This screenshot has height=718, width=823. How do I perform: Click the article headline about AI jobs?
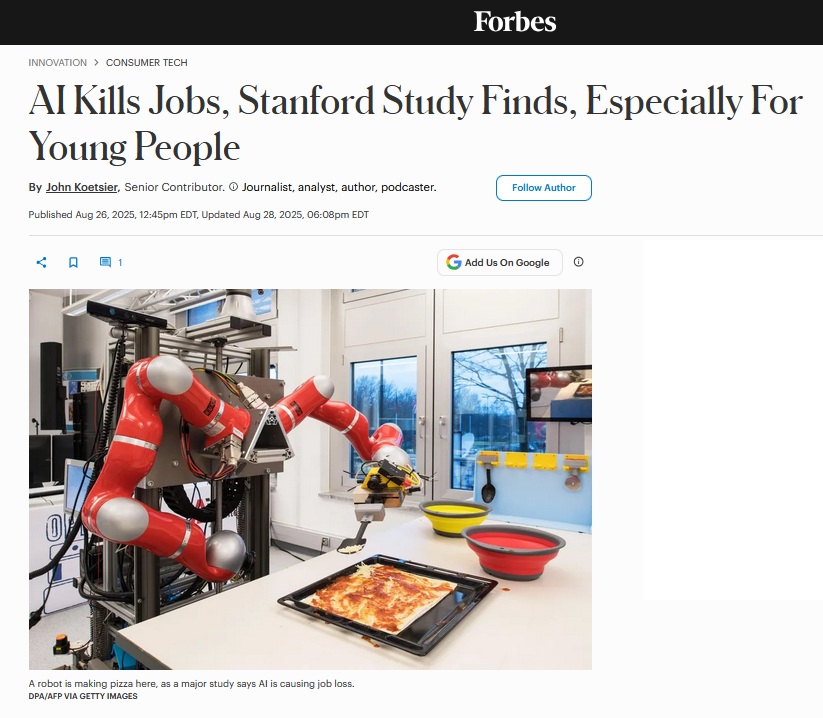[x=415, y=124]
